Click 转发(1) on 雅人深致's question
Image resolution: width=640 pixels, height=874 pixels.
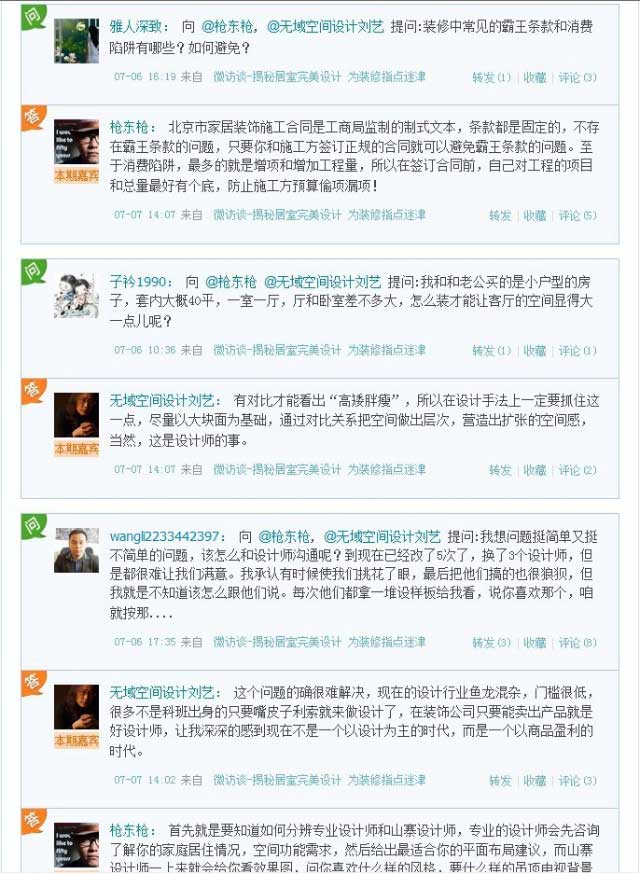[491, 77]
